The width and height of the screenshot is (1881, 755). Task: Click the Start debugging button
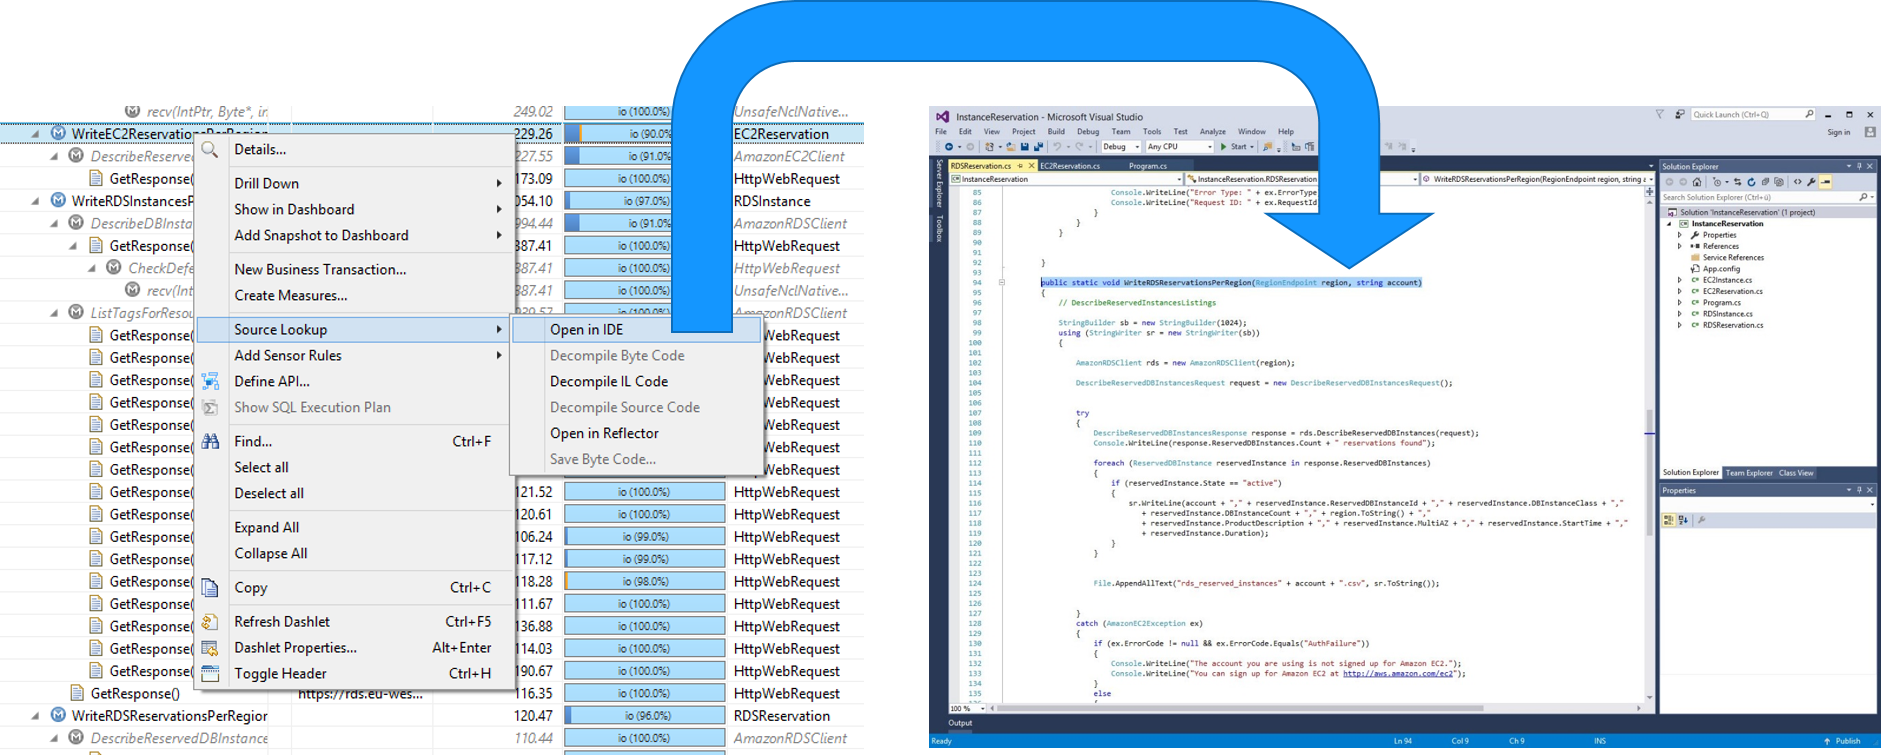tap(1233, 147)
